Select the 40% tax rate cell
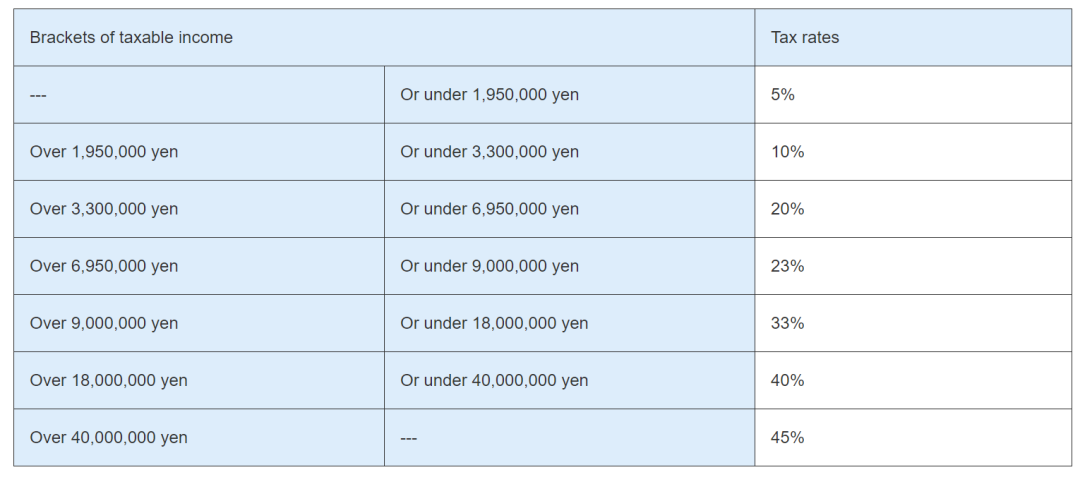This screenshot has height=477, width=1080. (913, 381)
